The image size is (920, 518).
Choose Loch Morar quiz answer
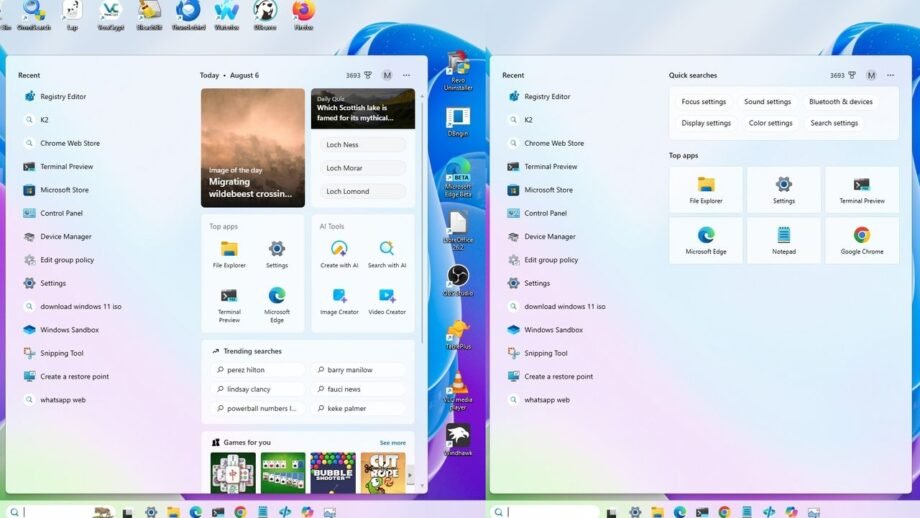(363, 168)
